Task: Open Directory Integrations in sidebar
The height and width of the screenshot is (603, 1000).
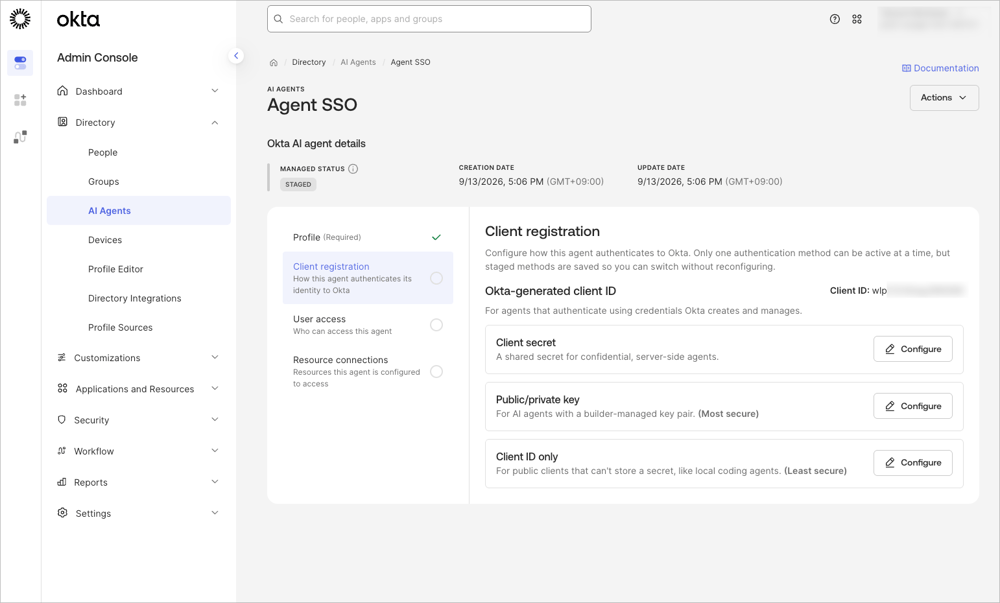Action: [x=135, y=298]
